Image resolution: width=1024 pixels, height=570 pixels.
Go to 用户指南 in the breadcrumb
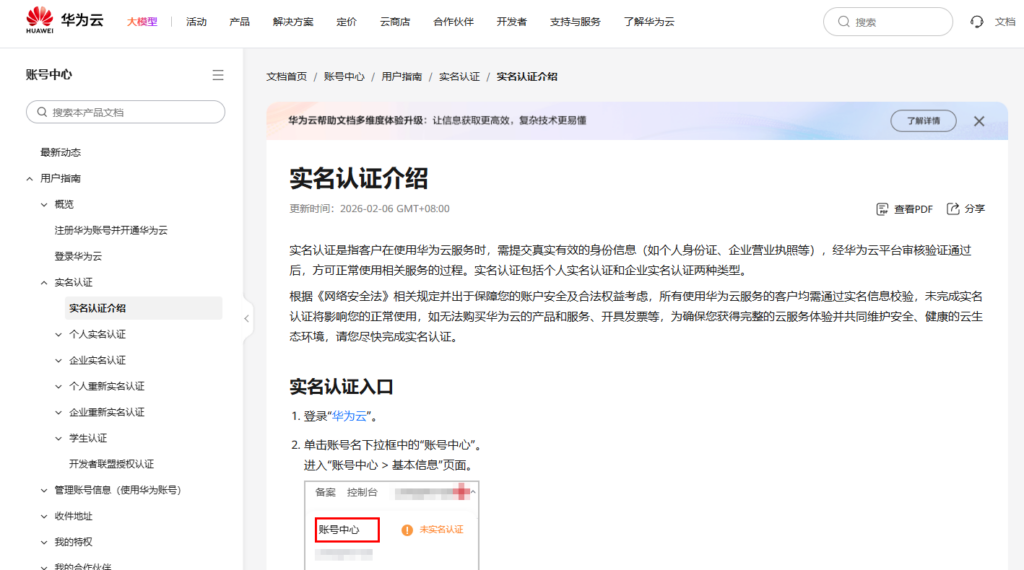click(401, 76)
